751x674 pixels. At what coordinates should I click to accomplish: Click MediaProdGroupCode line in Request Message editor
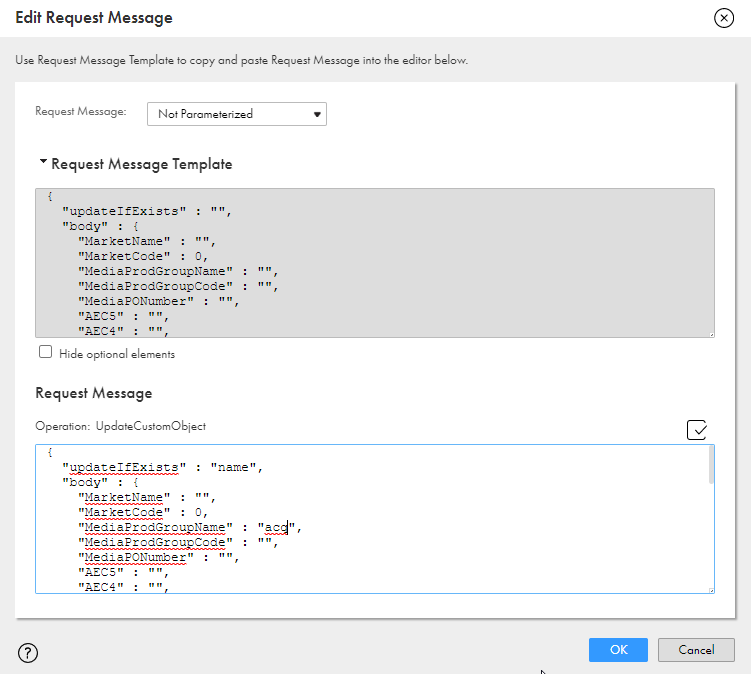(178, 542)
